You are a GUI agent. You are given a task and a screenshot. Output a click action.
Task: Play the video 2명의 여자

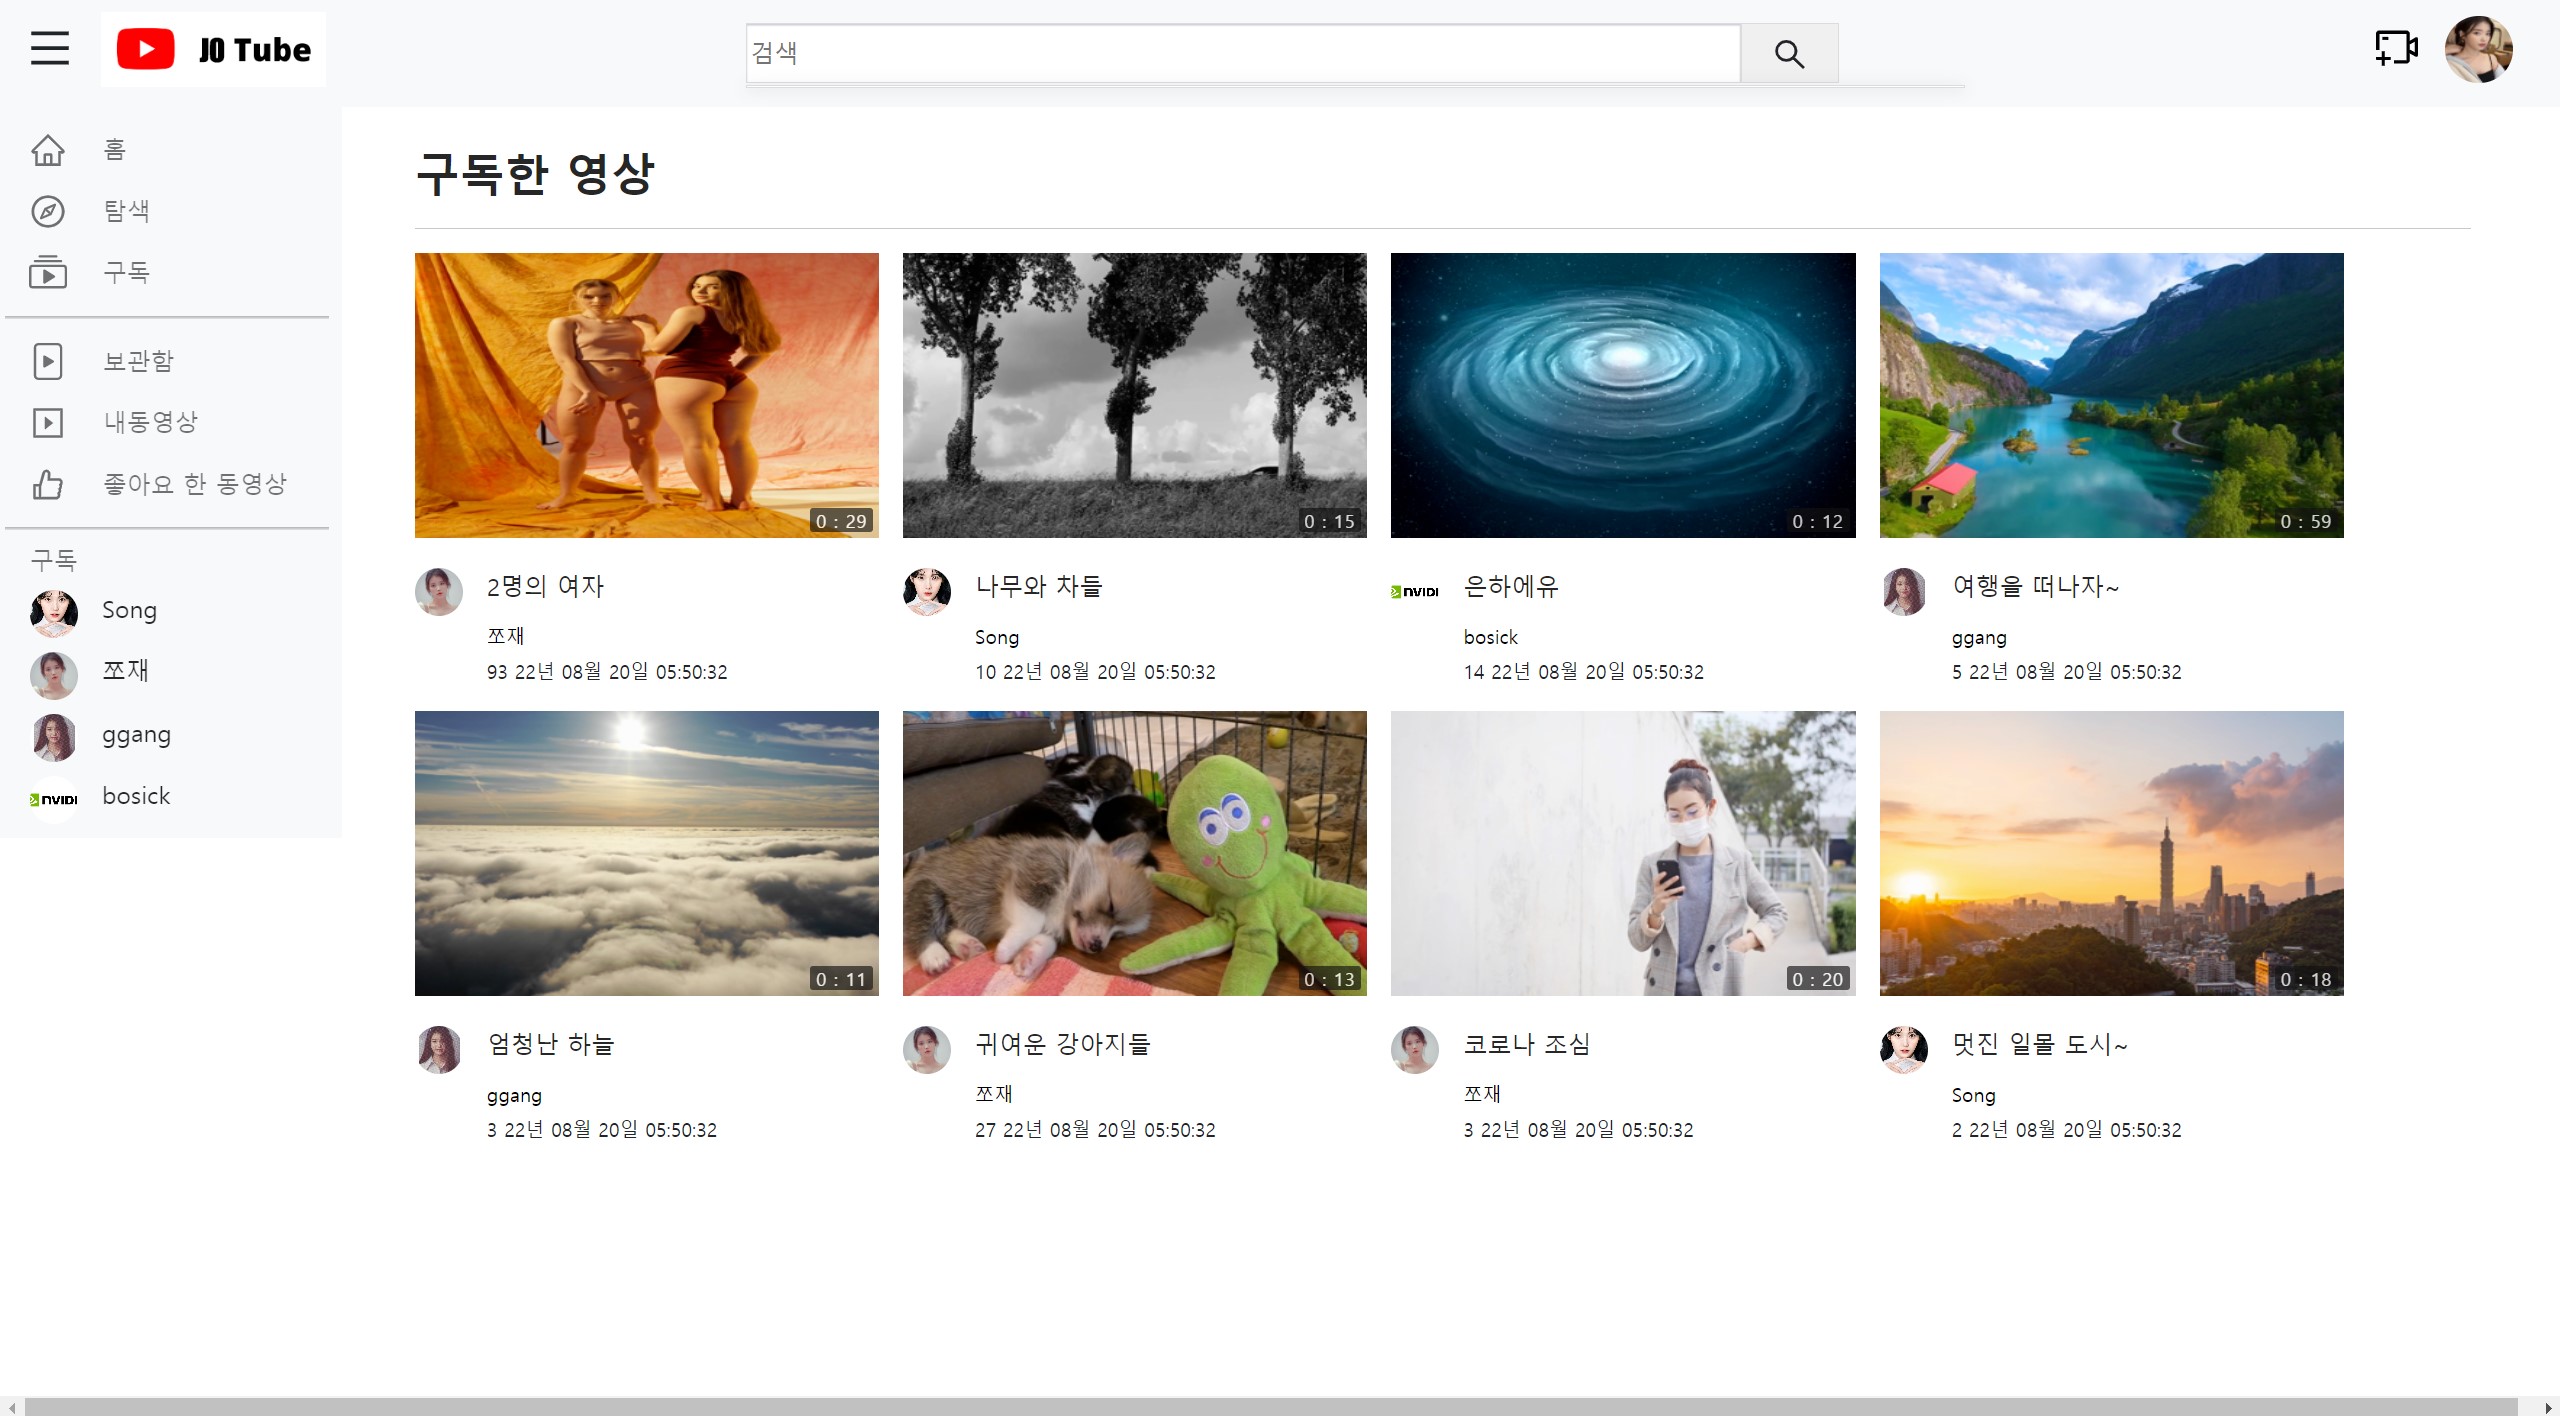click(646, 395)
